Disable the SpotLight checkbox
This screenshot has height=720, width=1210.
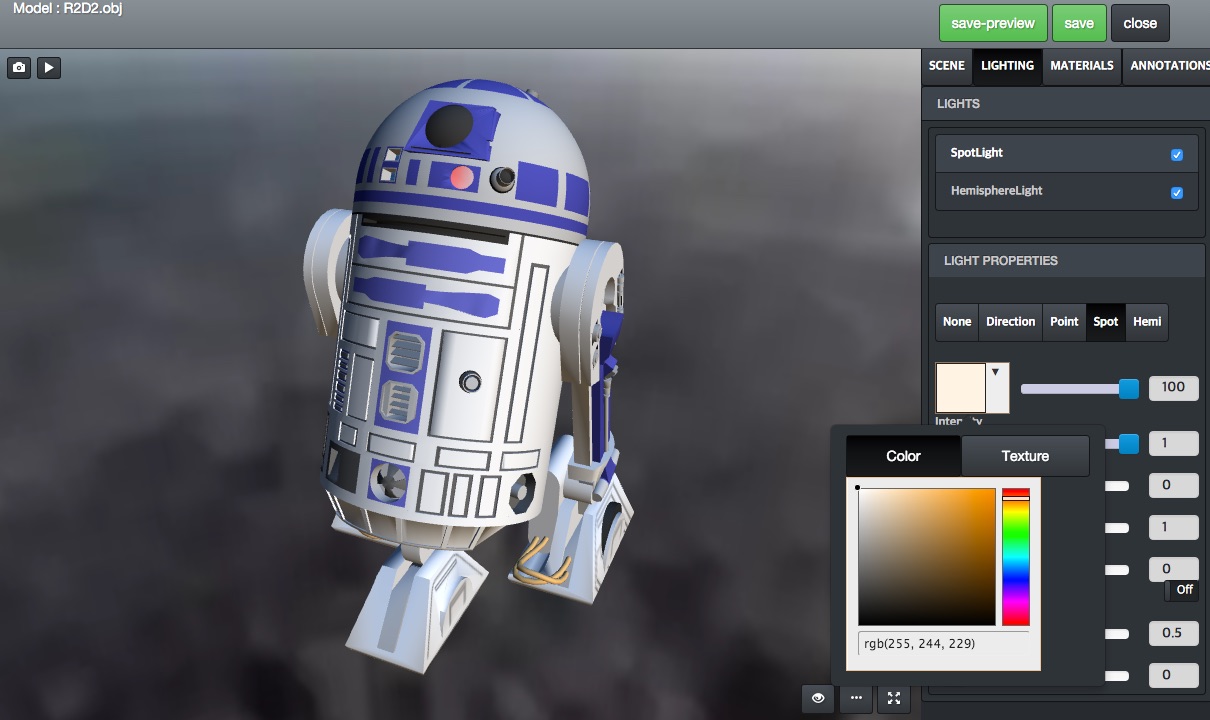coord(1177,155)
